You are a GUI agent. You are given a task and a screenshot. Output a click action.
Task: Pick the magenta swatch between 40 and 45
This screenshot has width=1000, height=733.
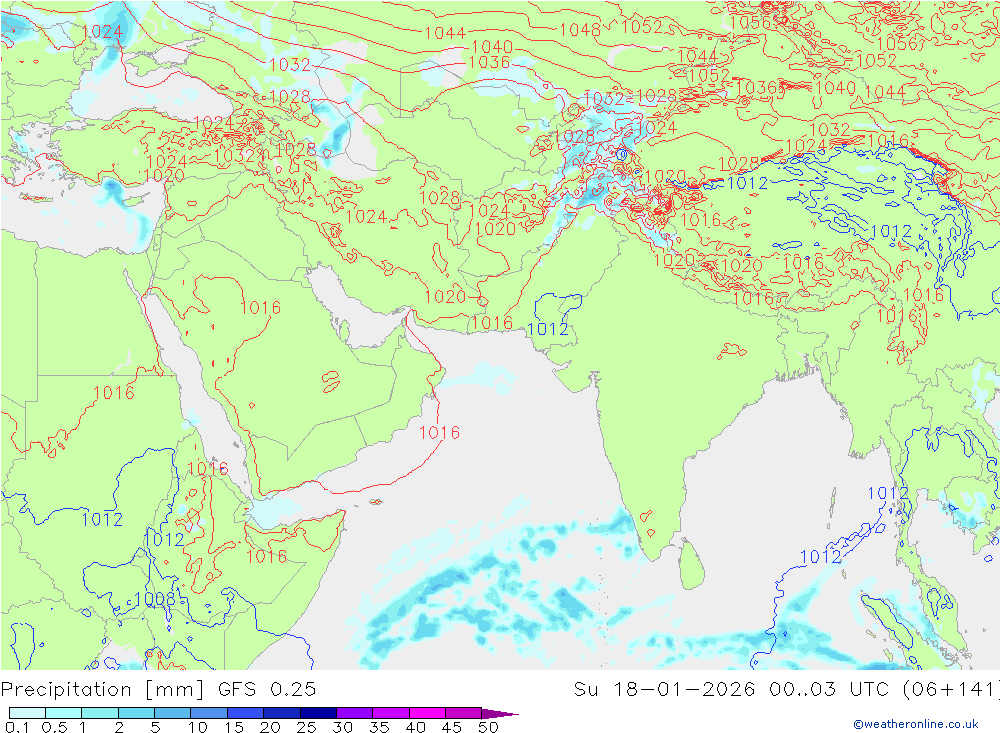(x=427, y=713)
